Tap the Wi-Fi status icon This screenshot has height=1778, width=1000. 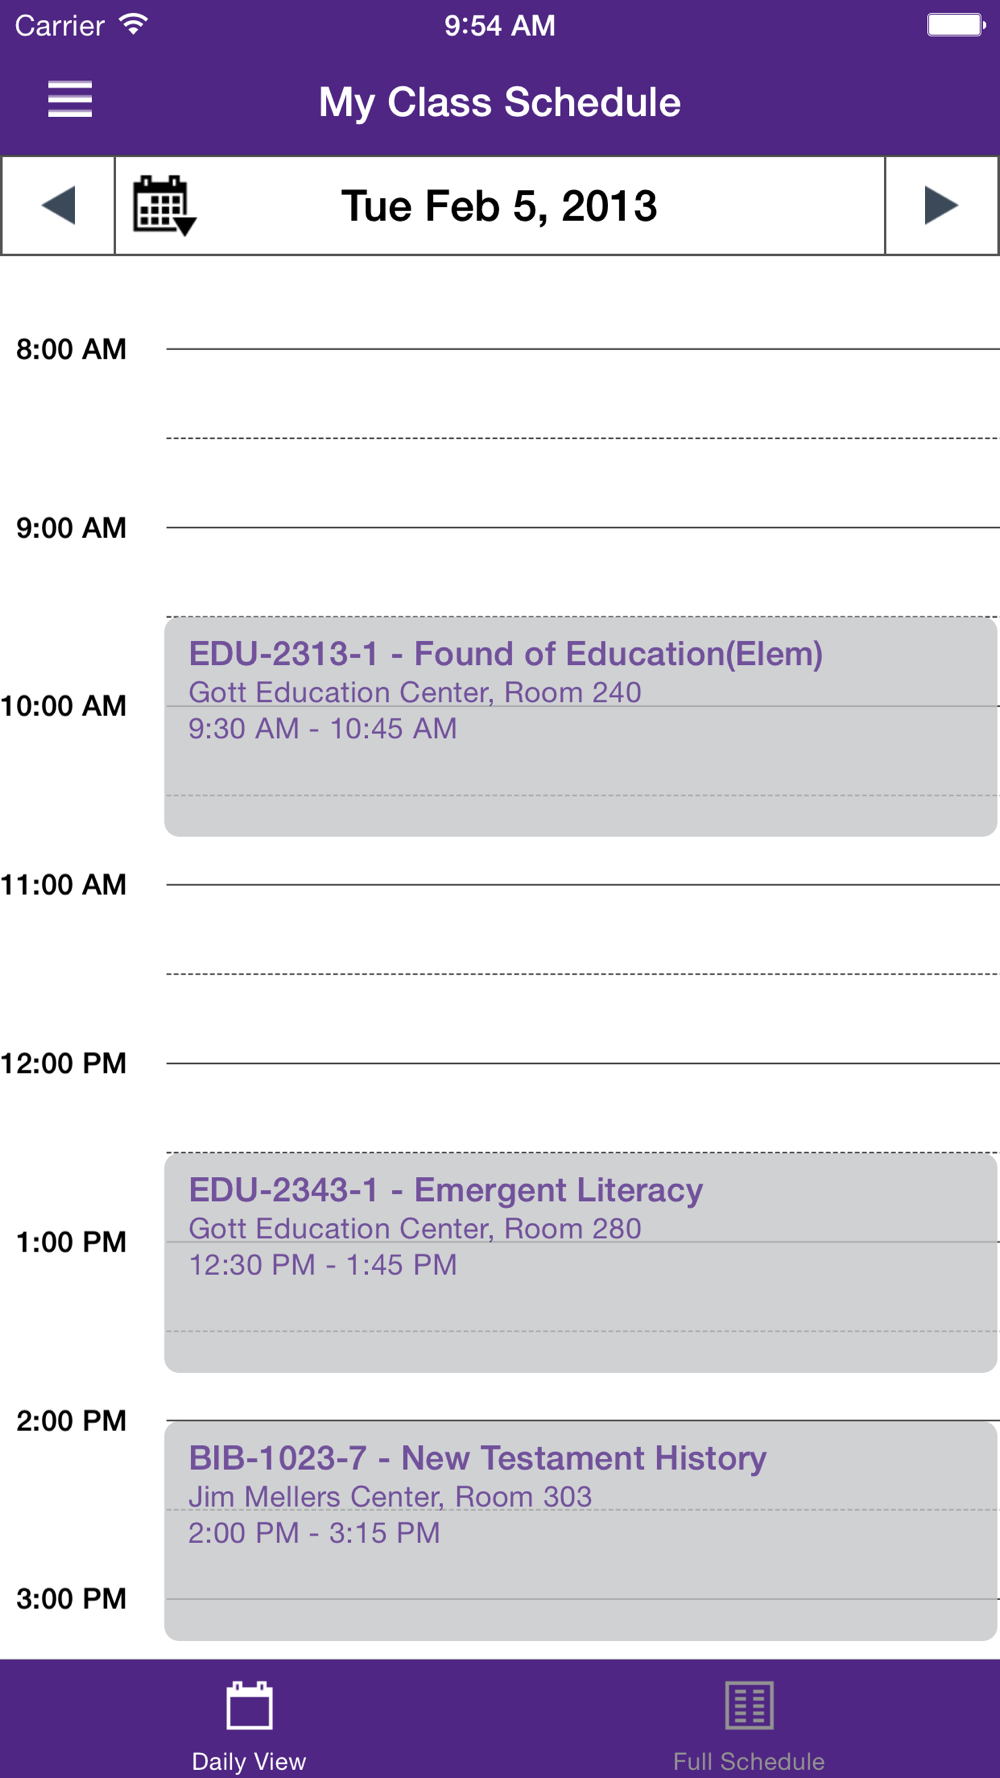pos(133,25)
